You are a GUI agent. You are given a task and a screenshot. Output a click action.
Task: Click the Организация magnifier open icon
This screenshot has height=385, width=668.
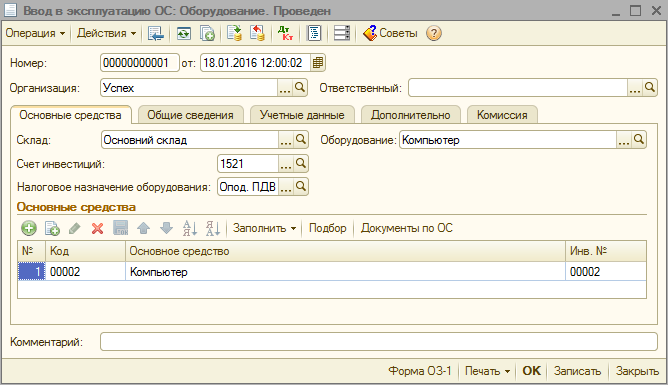tap(300, 88)
